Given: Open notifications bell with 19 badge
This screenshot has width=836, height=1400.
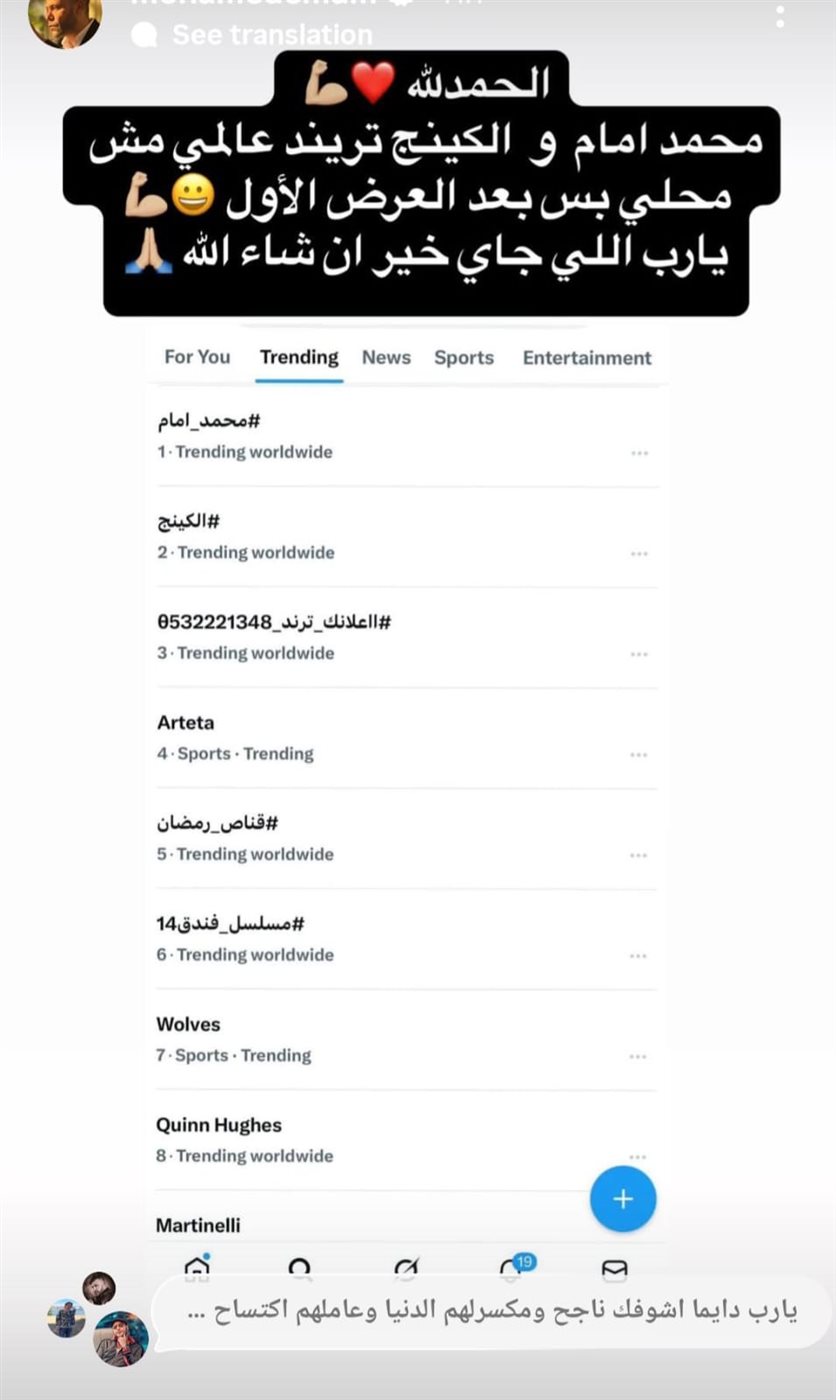Looking at the screenshot, I should tap(512, 1268).
